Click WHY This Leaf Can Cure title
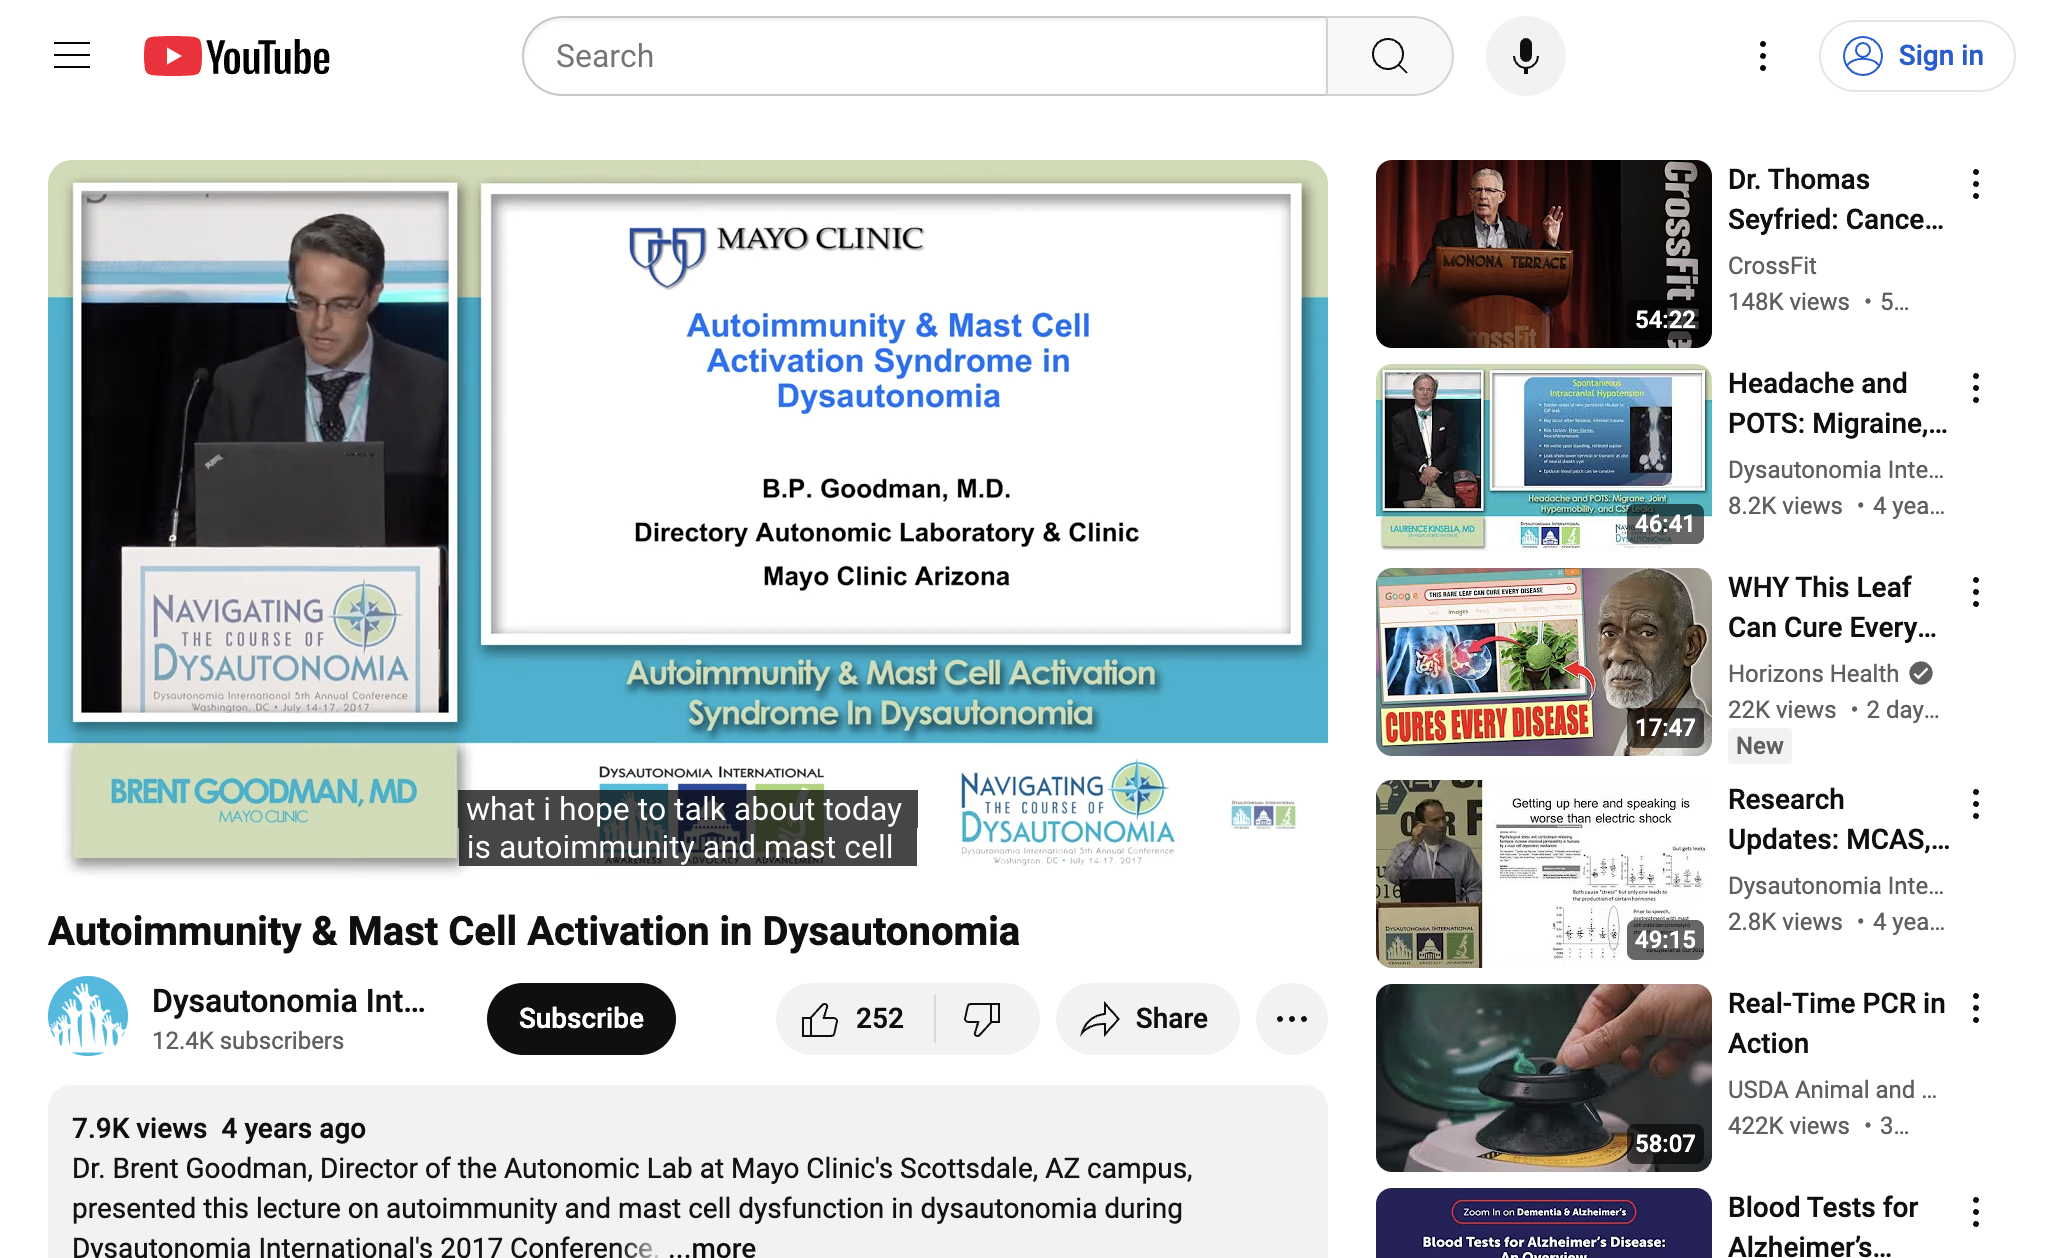Image resolution: width=2048 pixels, height=1258 pixels. click(1832, 607)
